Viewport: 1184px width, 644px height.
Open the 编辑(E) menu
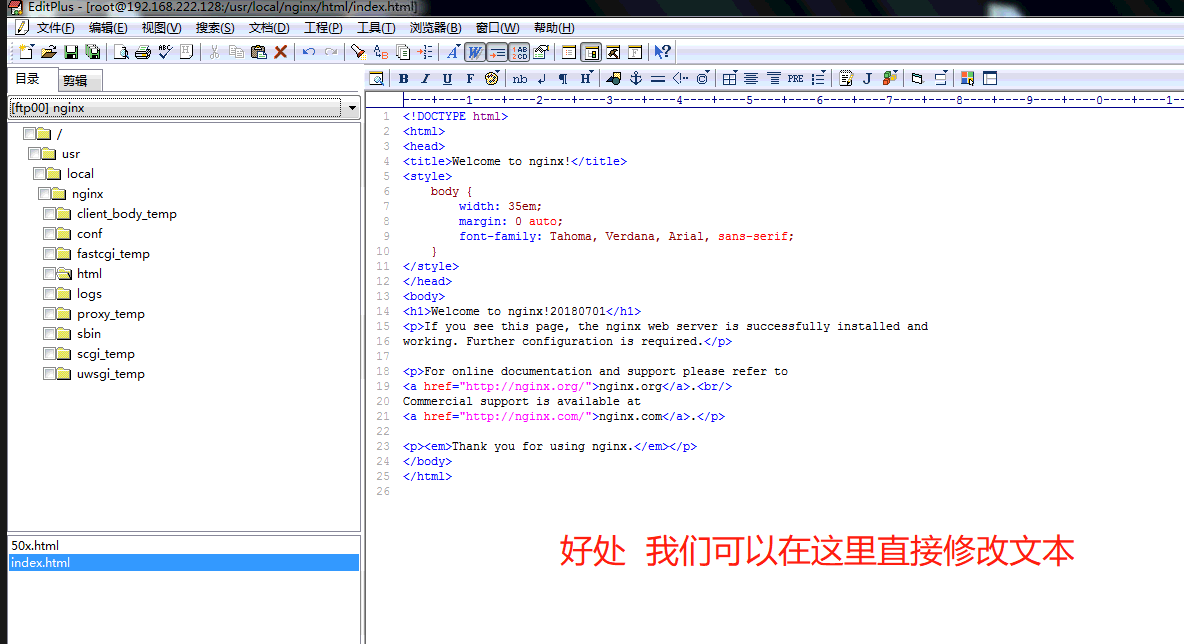pos(108,28)
